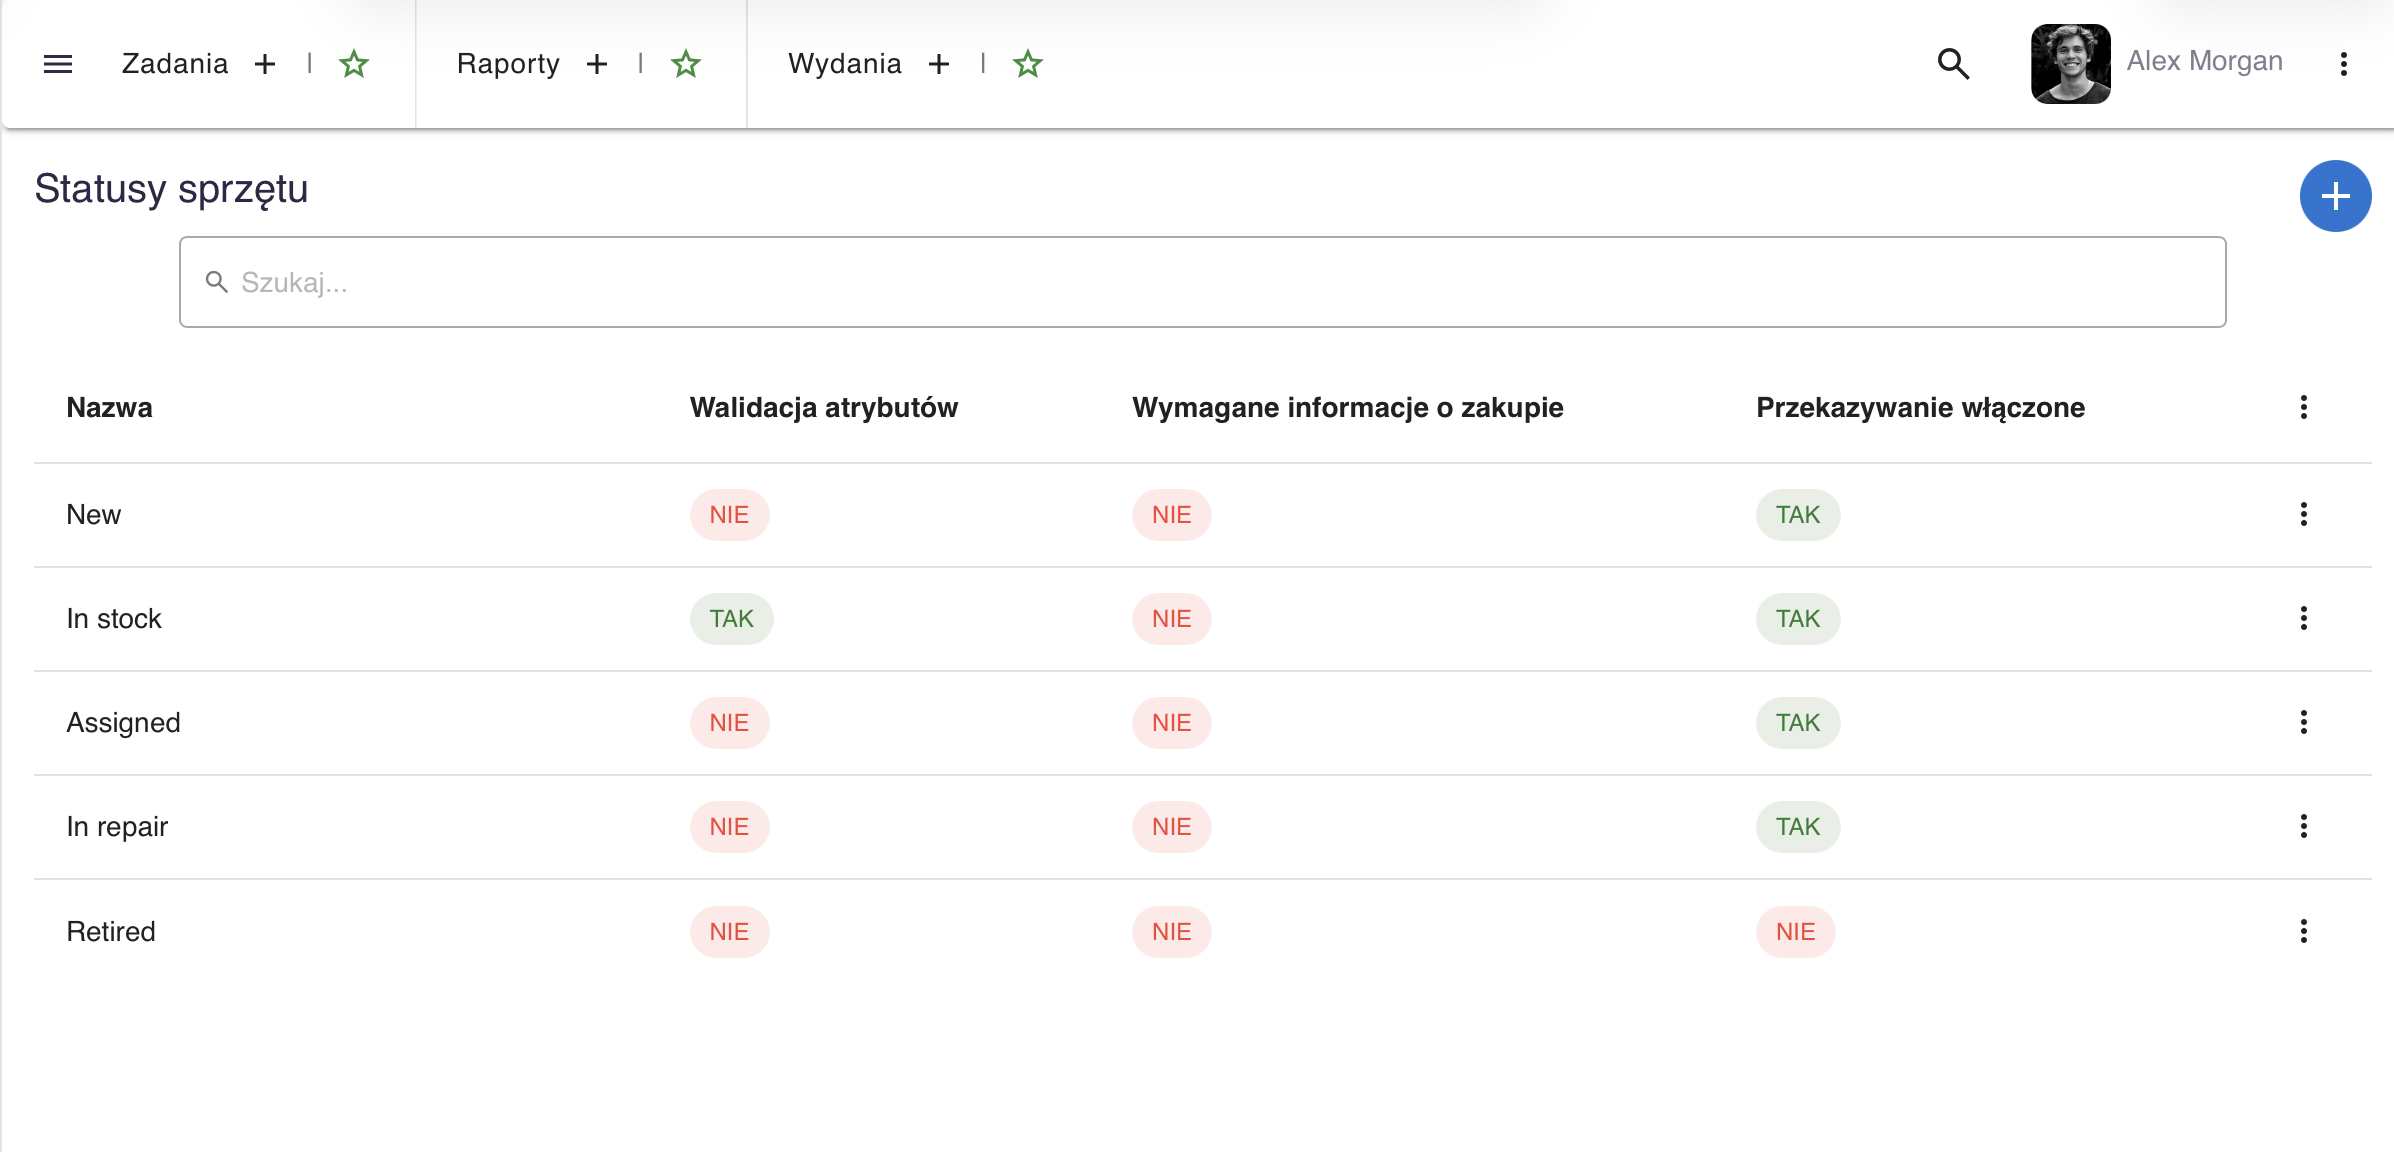Screen dimensions: 2394x1152
Task: Select the New status name
Action: [94, 515]
